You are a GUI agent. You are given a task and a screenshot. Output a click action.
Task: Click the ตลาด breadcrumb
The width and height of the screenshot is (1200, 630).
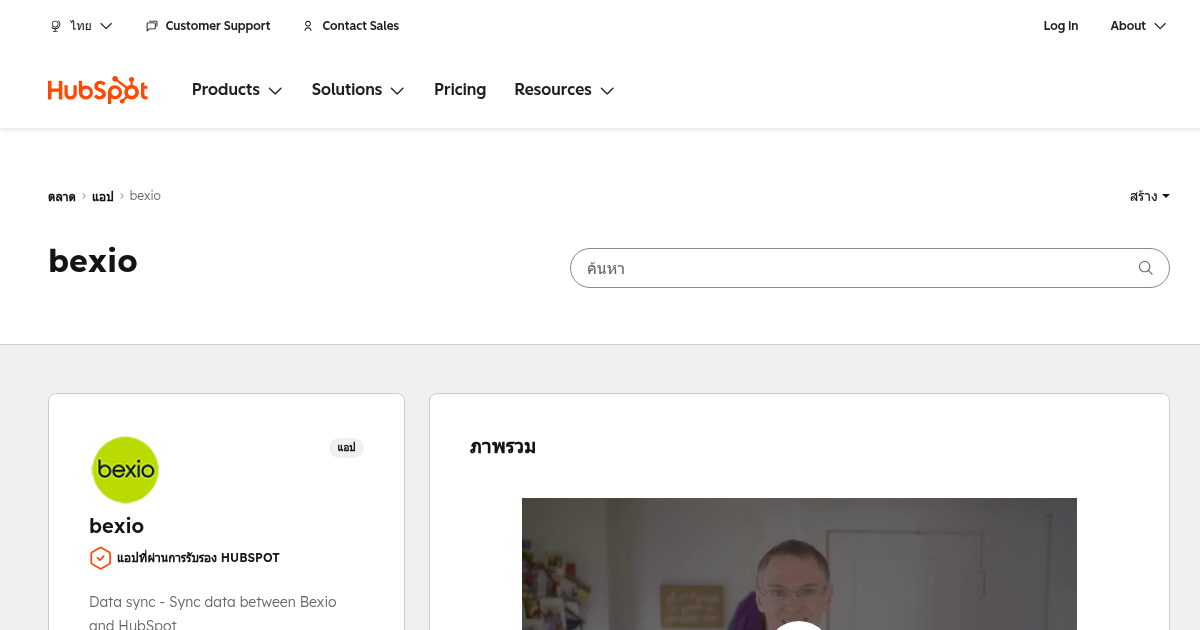tap(61, 196)
